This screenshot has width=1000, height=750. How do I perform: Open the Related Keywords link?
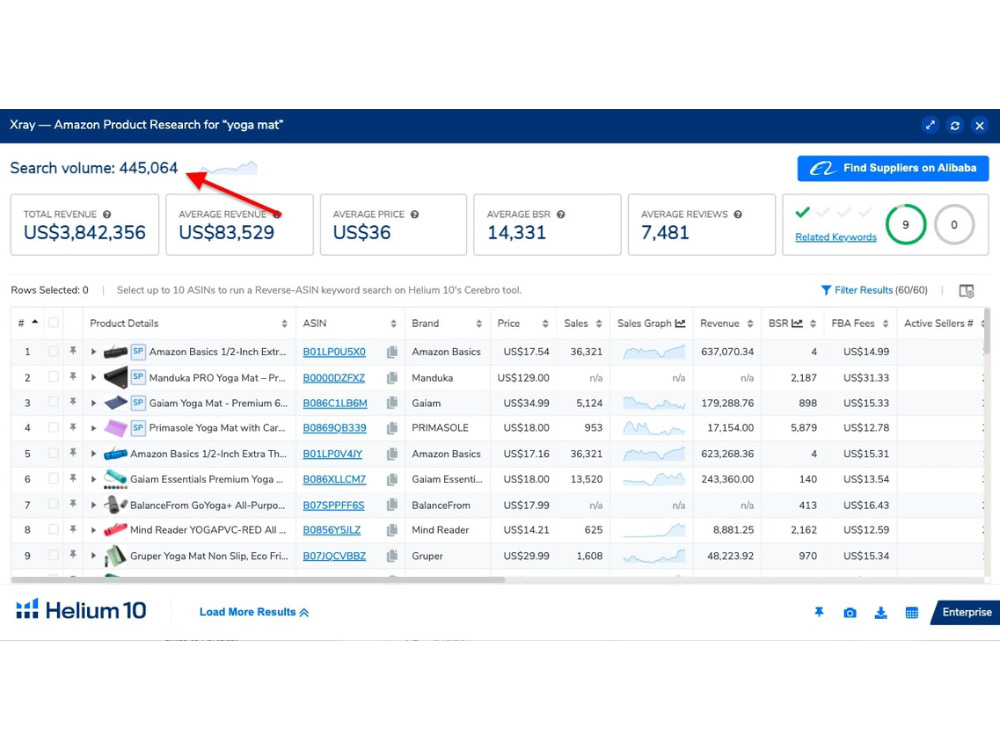click(x=835, y=237)
